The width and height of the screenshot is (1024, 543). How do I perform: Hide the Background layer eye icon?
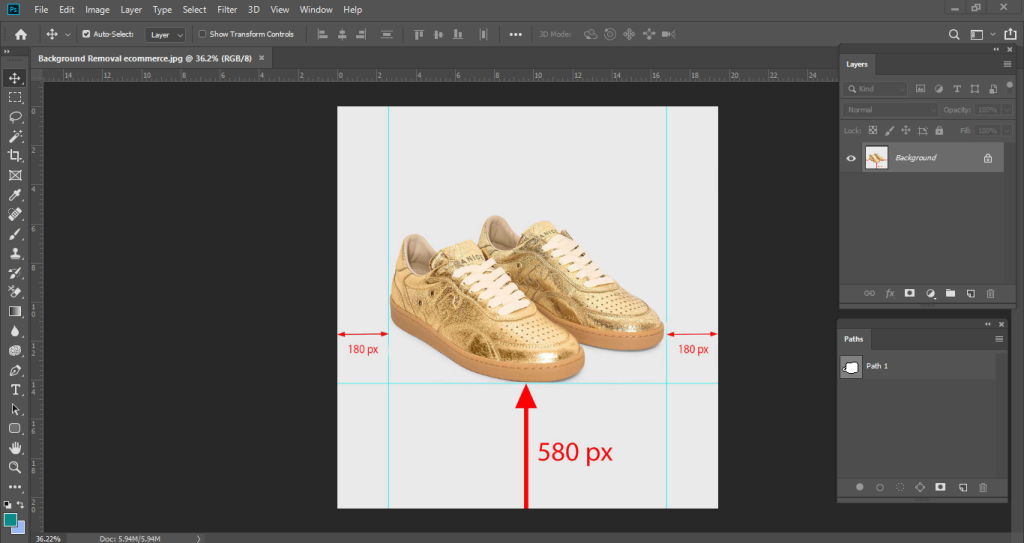pyautogui.click(x=851, y=158)
